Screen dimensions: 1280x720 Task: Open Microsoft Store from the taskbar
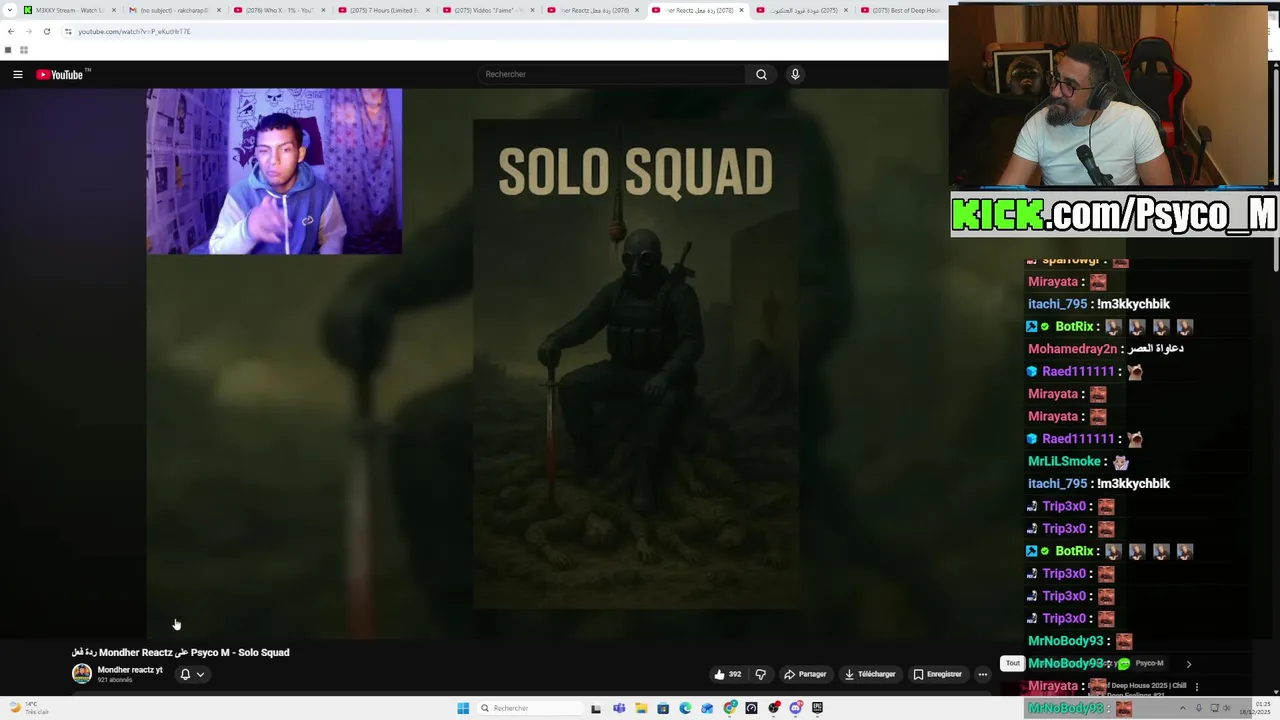coord(662,708)
